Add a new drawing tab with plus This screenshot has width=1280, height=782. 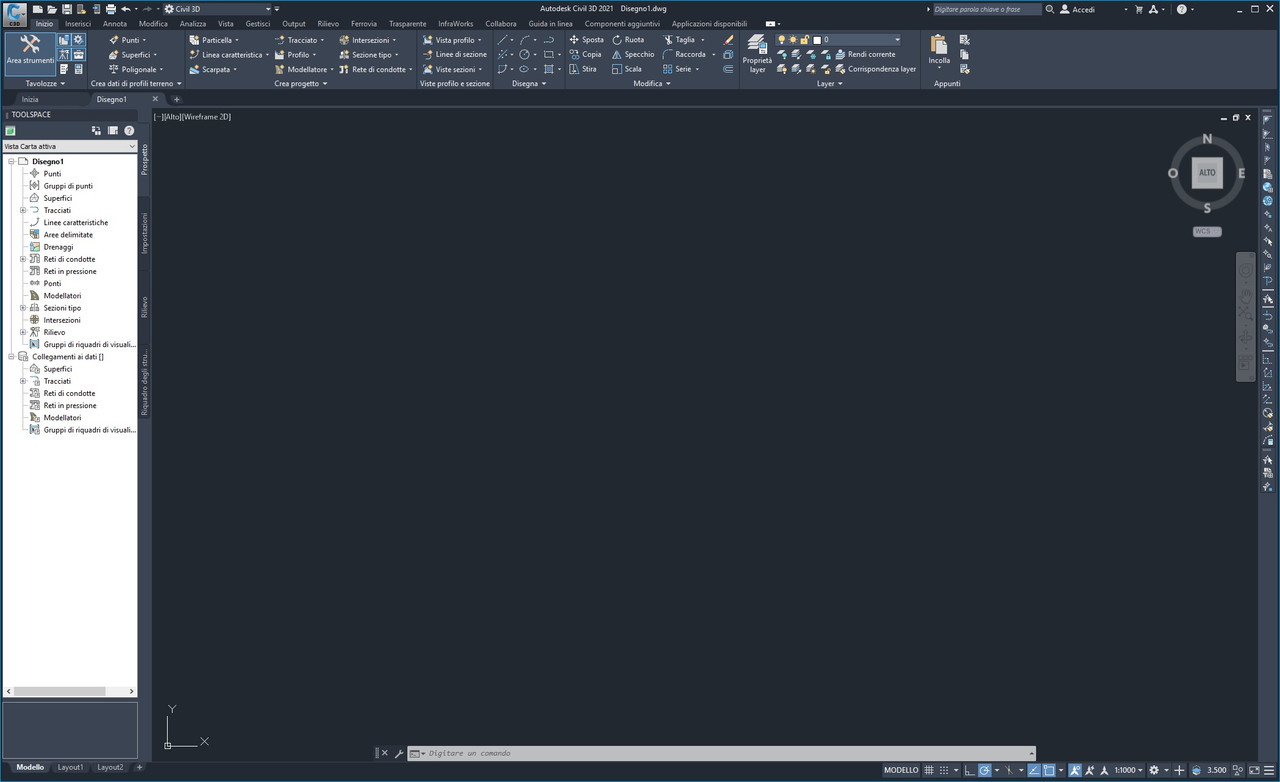[177, 99]
